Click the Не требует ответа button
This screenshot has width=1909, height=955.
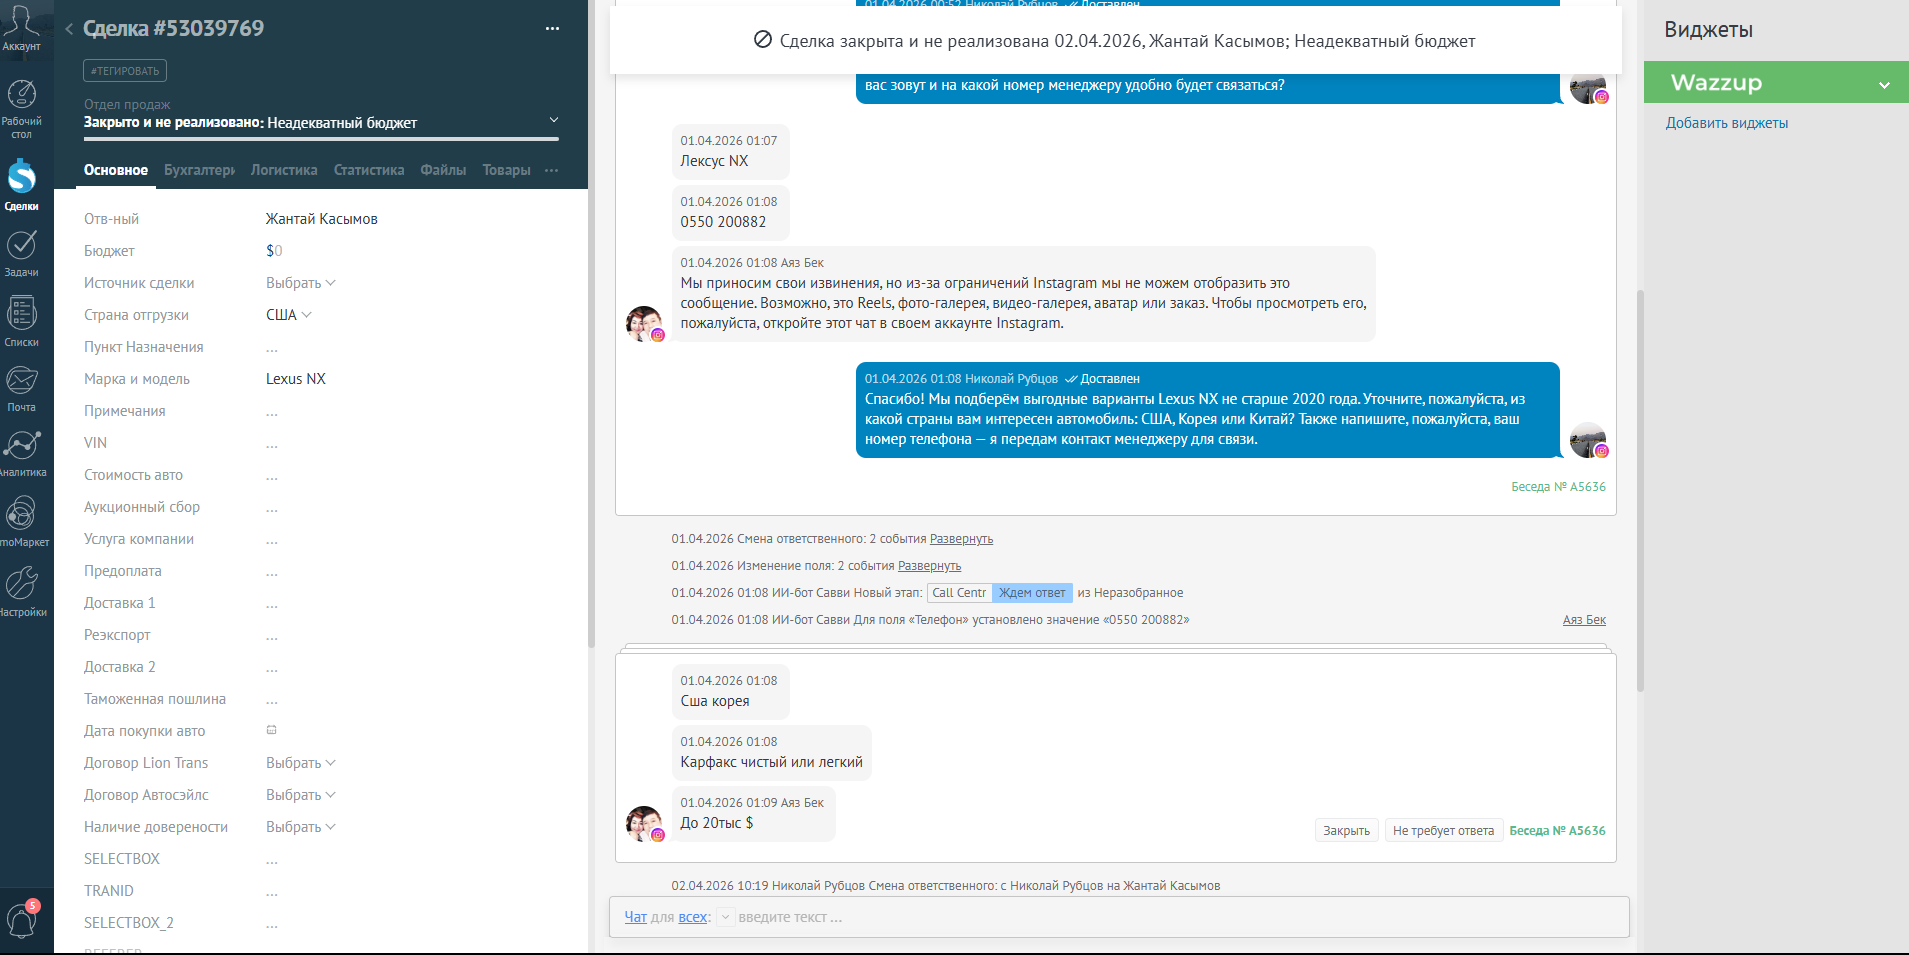click(x=1443, y=831)
